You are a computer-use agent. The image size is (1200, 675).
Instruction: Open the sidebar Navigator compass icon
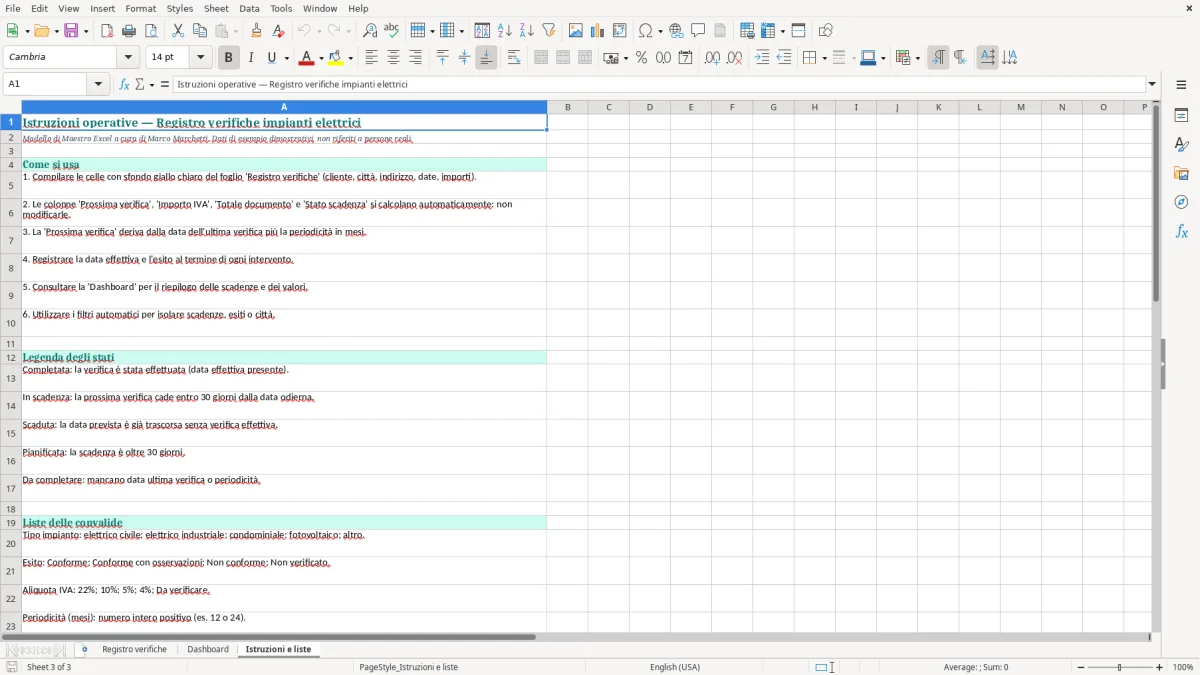click(1181, 202)
